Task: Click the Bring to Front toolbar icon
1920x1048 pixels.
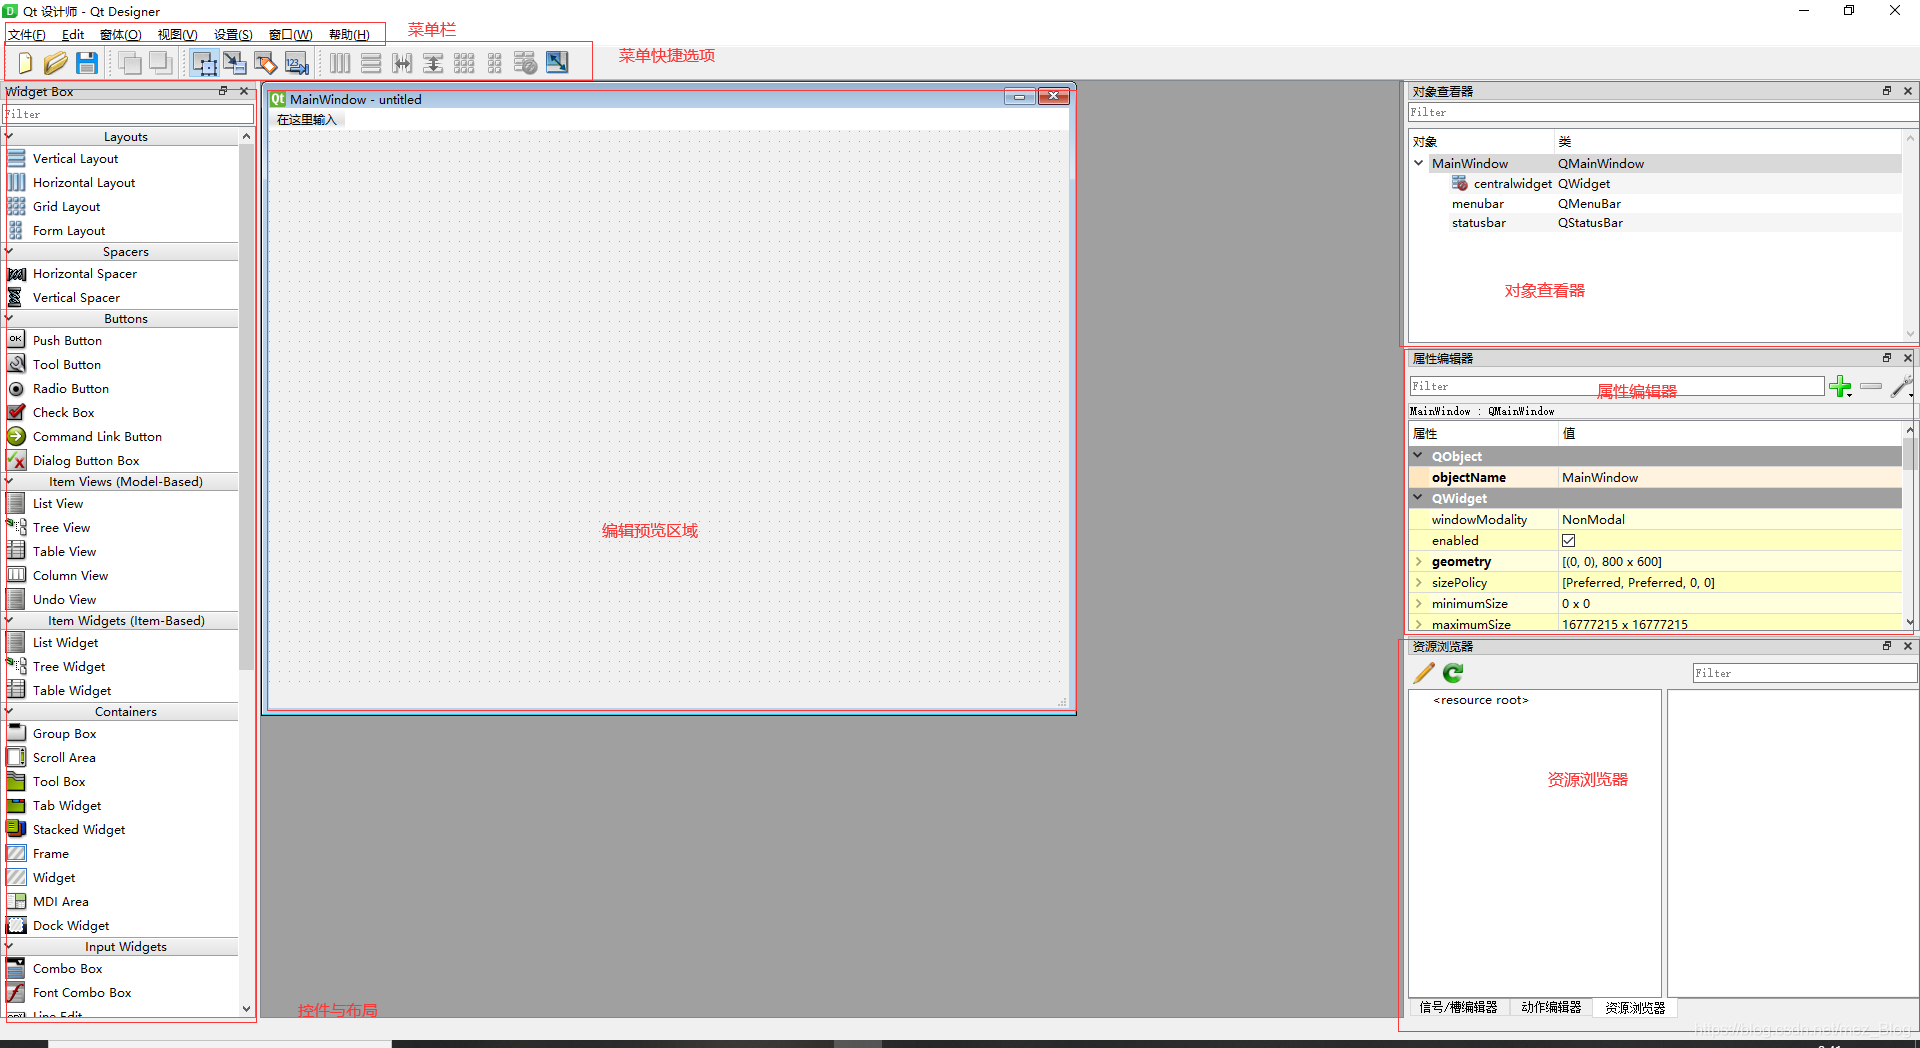Action: (160, 63)
